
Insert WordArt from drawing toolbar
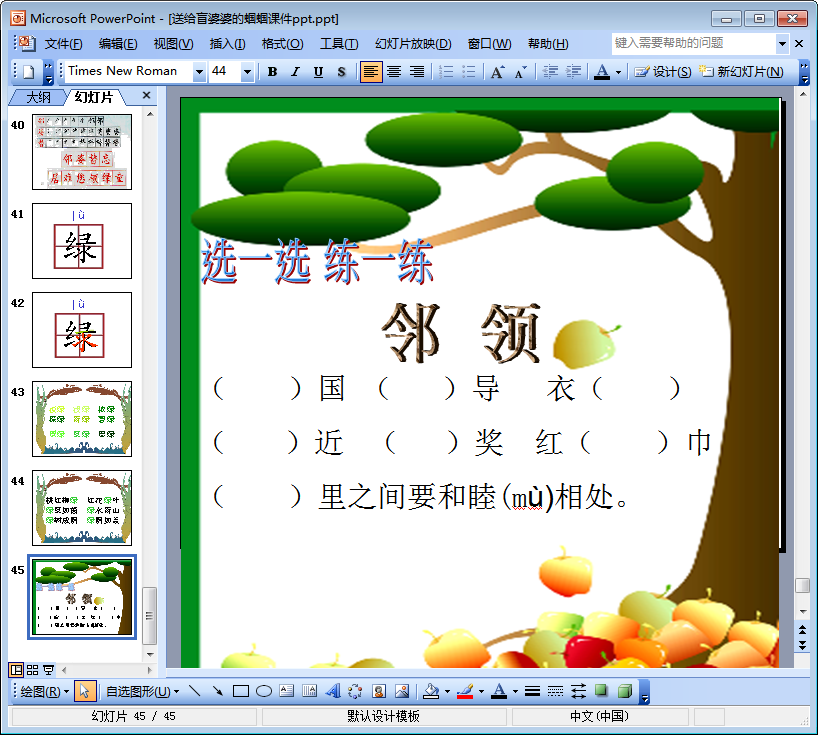[x=332, y=691]
